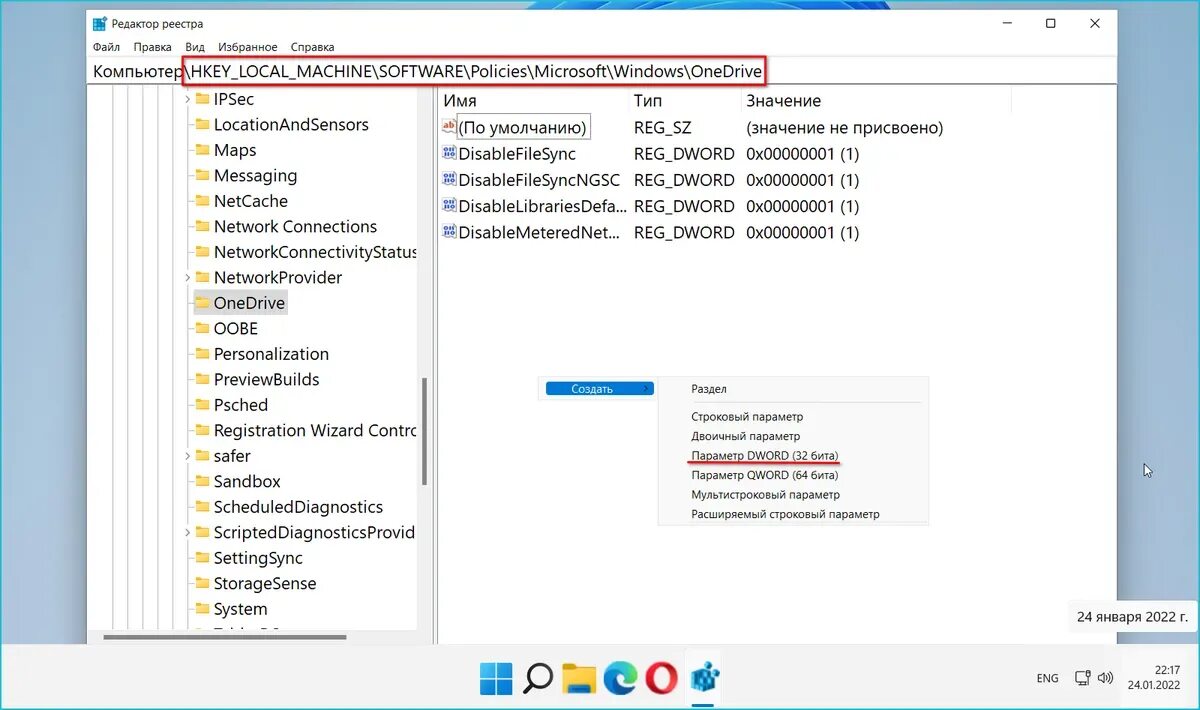The width and height of the screenshot is (1200, 710).
Task: Choose Расширяемый строковый параметр
Action: click(x=785, y=514)
